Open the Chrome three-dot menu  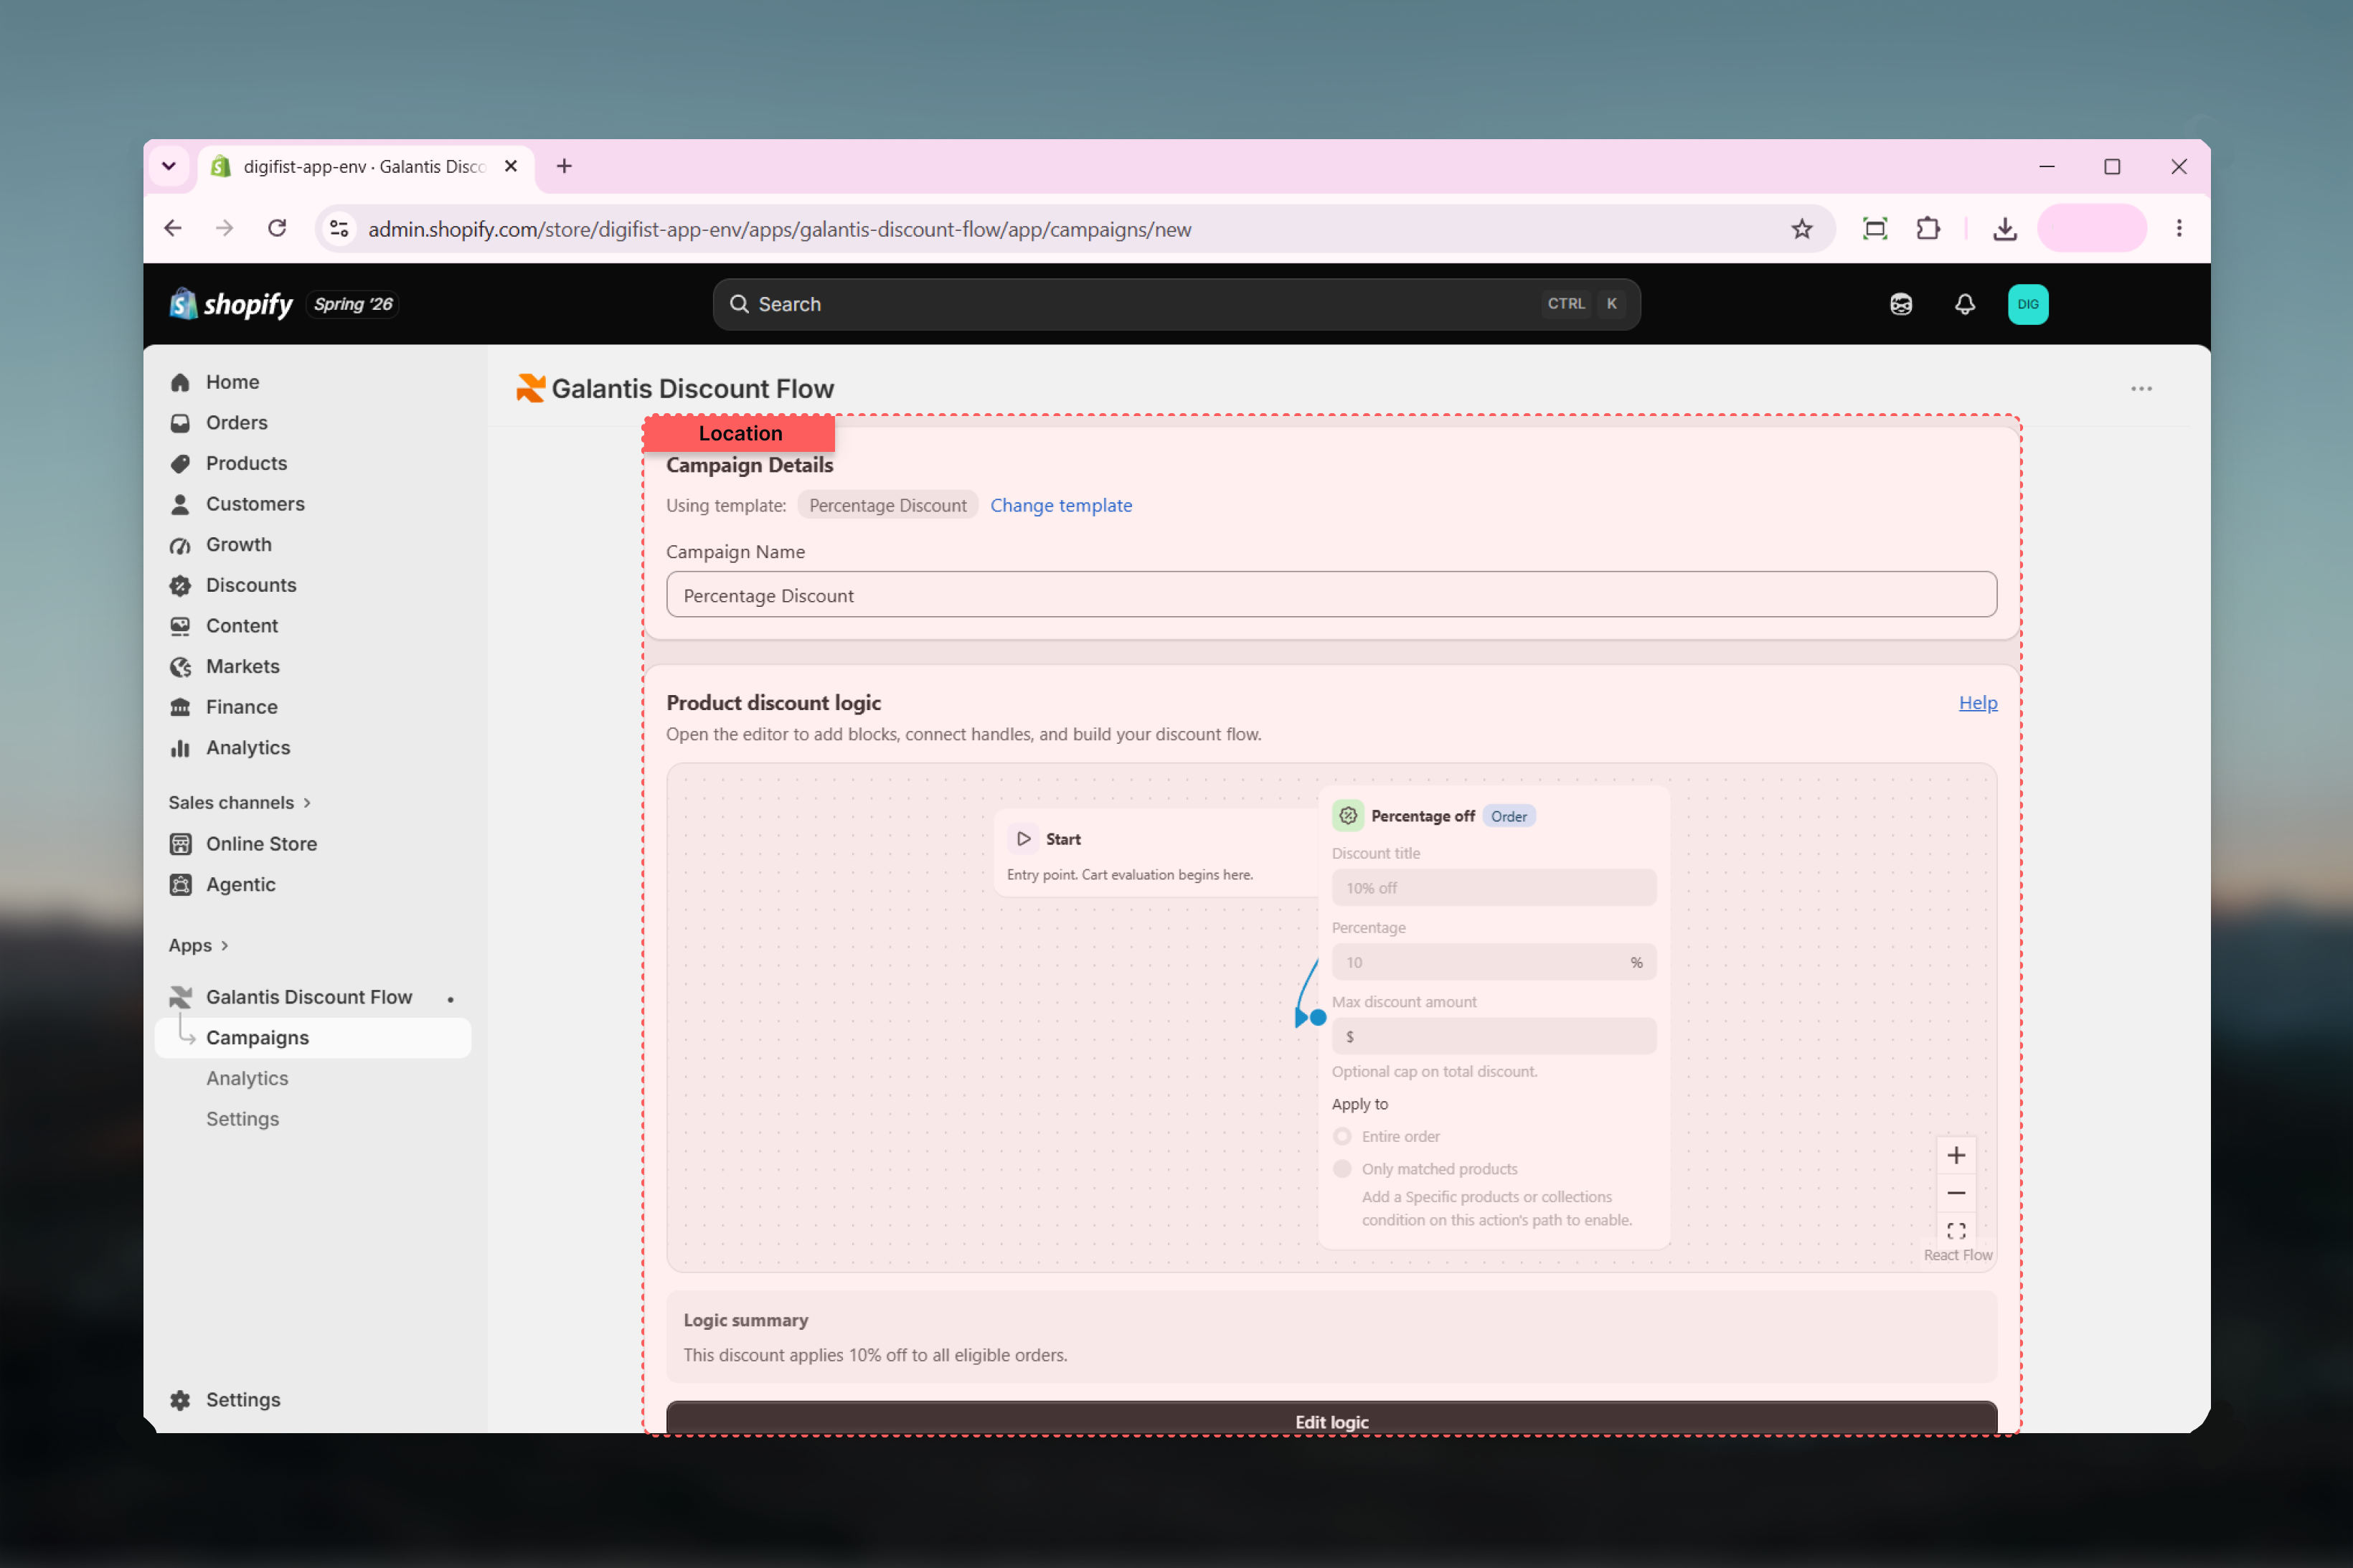[x=2179, y=229]
